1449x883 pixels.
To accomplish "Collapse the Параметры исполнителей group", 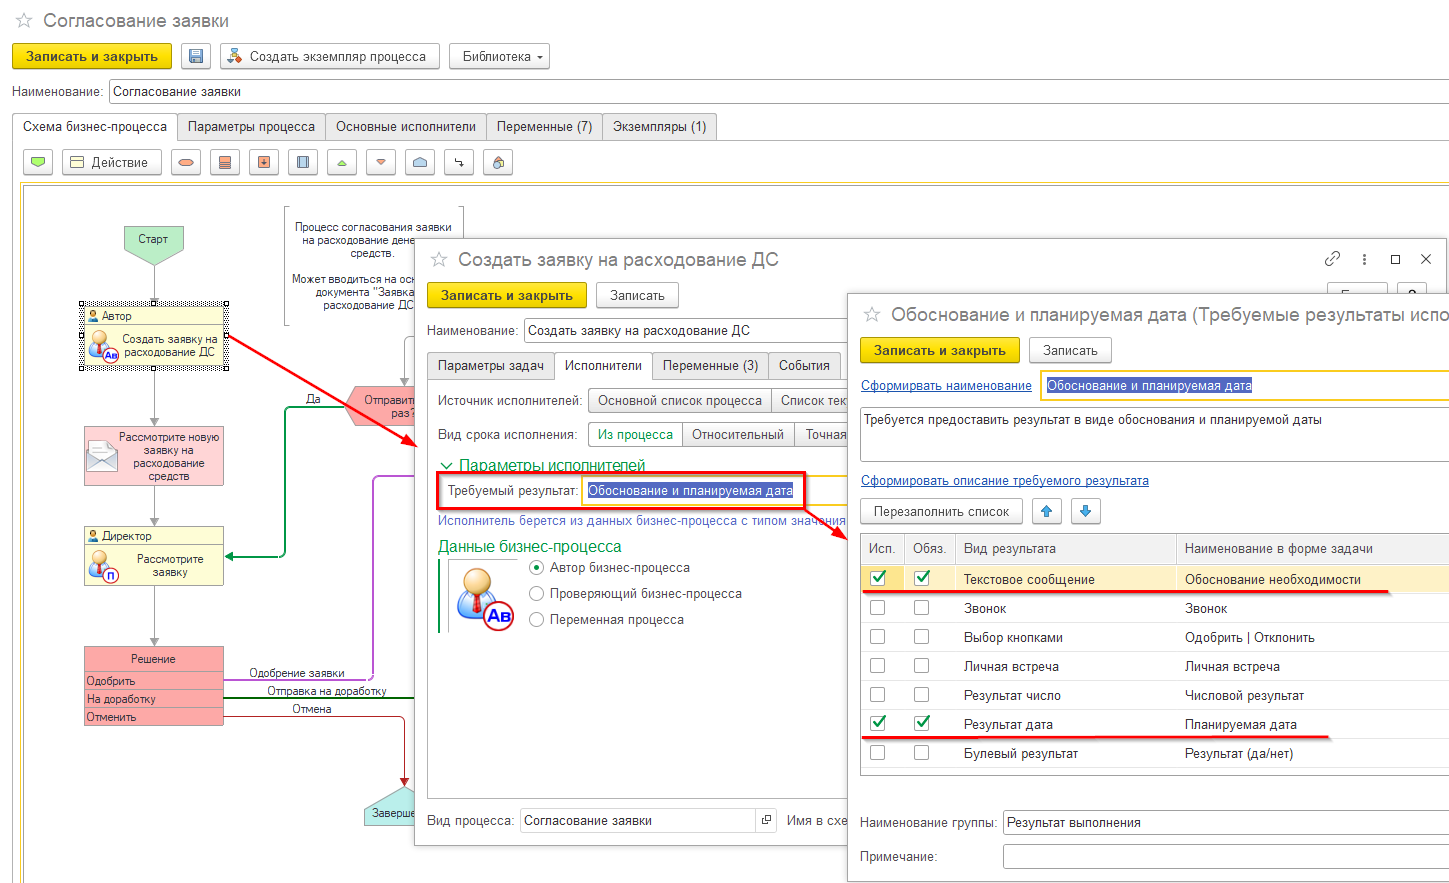I will [x=446, y=466].
